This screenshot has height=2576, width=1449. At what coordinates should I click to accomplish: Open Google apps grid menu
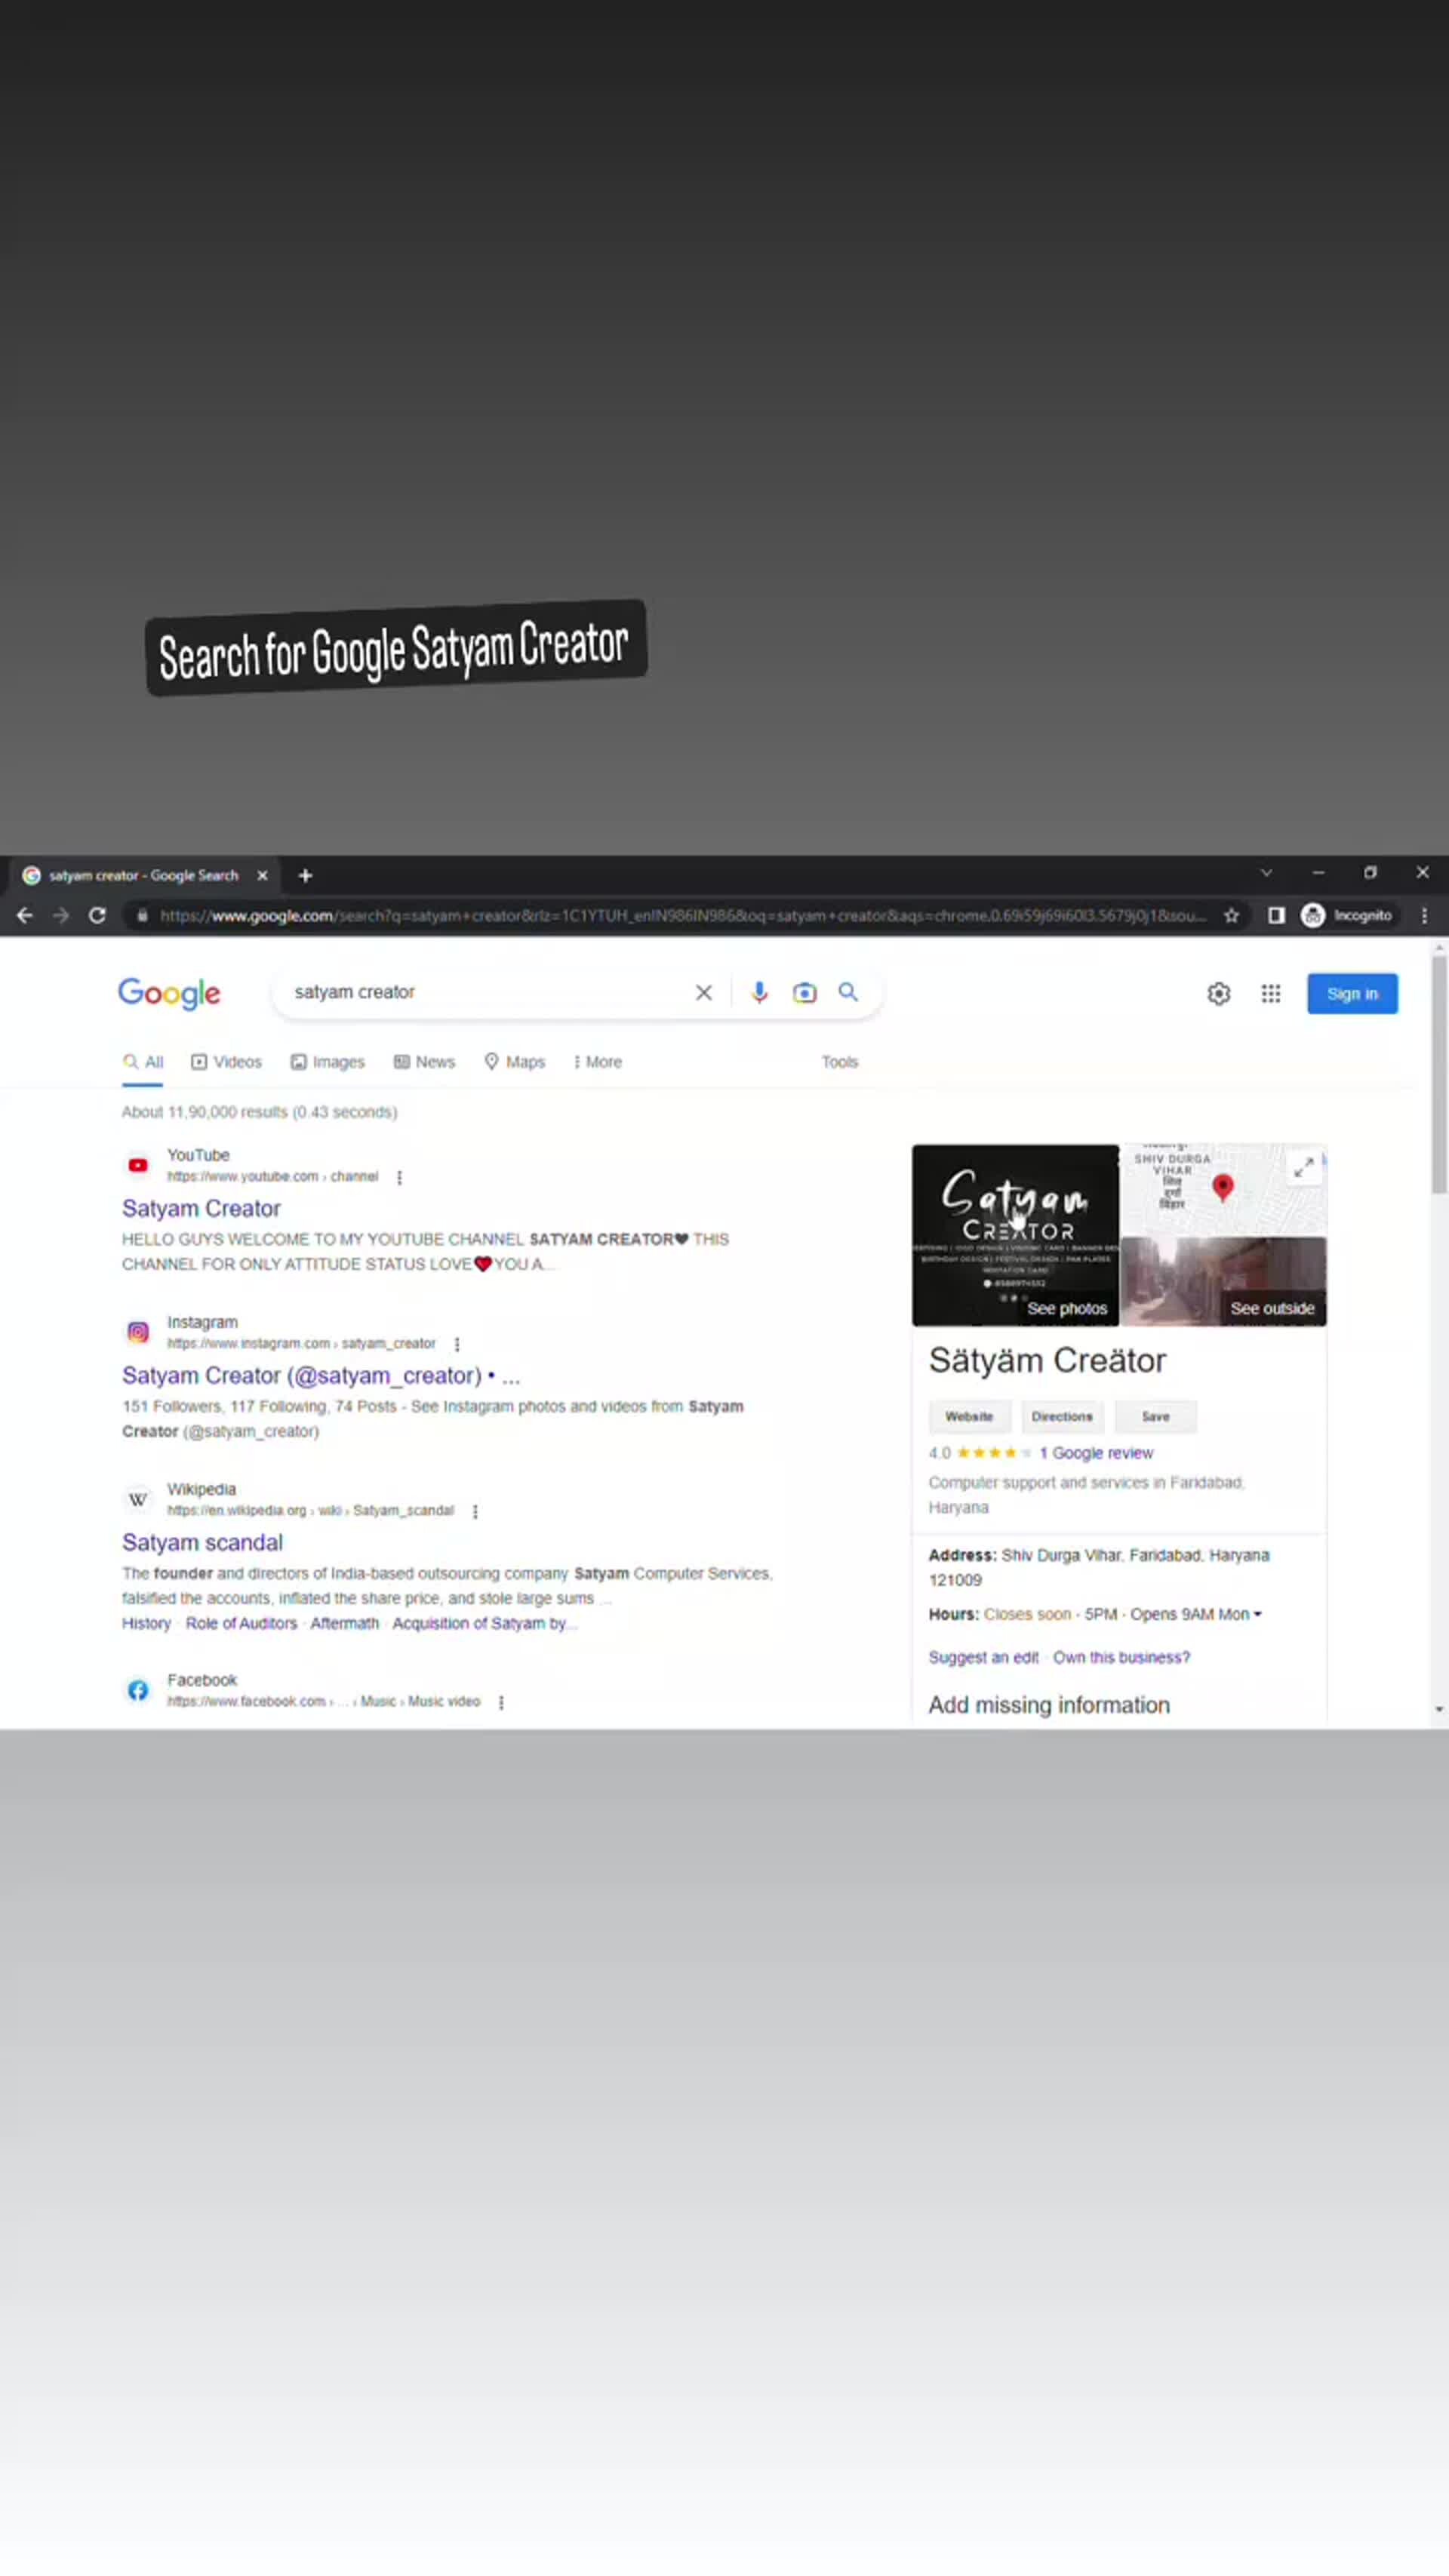(x=1270, y=993)
